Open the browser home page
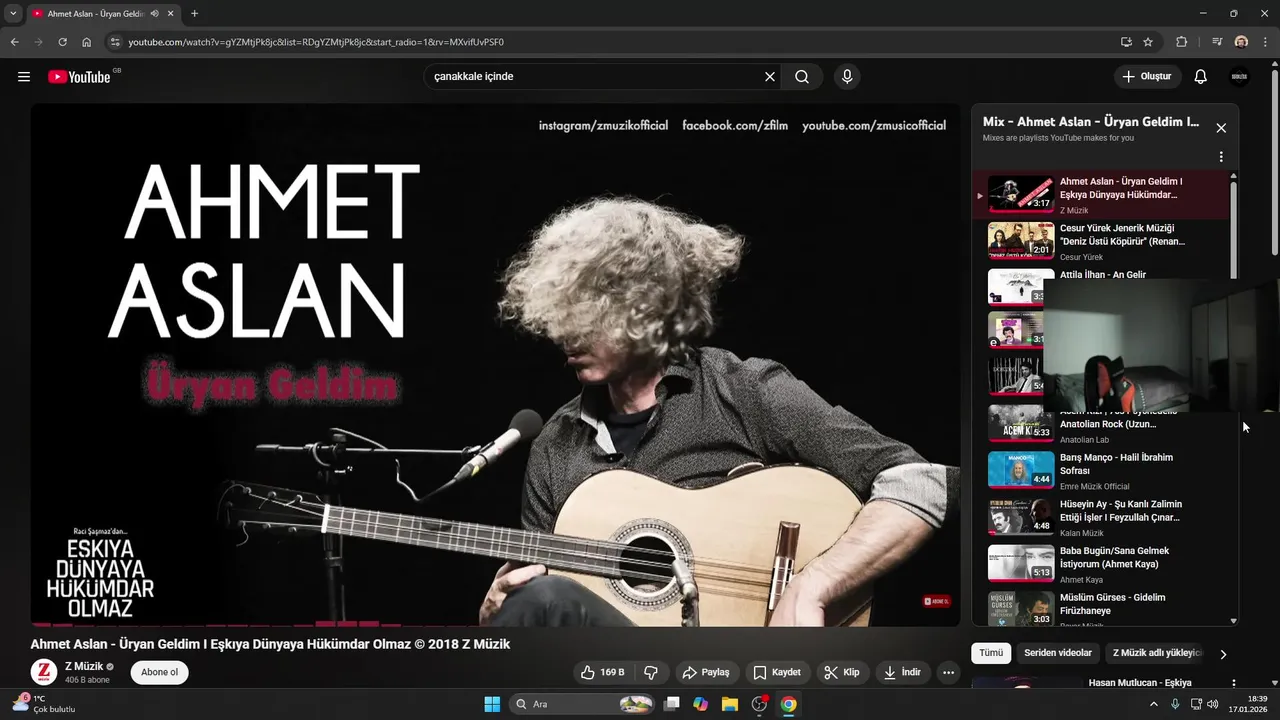Image resolution: width=1280 pixels, height=720 pixels. point(87,42)
